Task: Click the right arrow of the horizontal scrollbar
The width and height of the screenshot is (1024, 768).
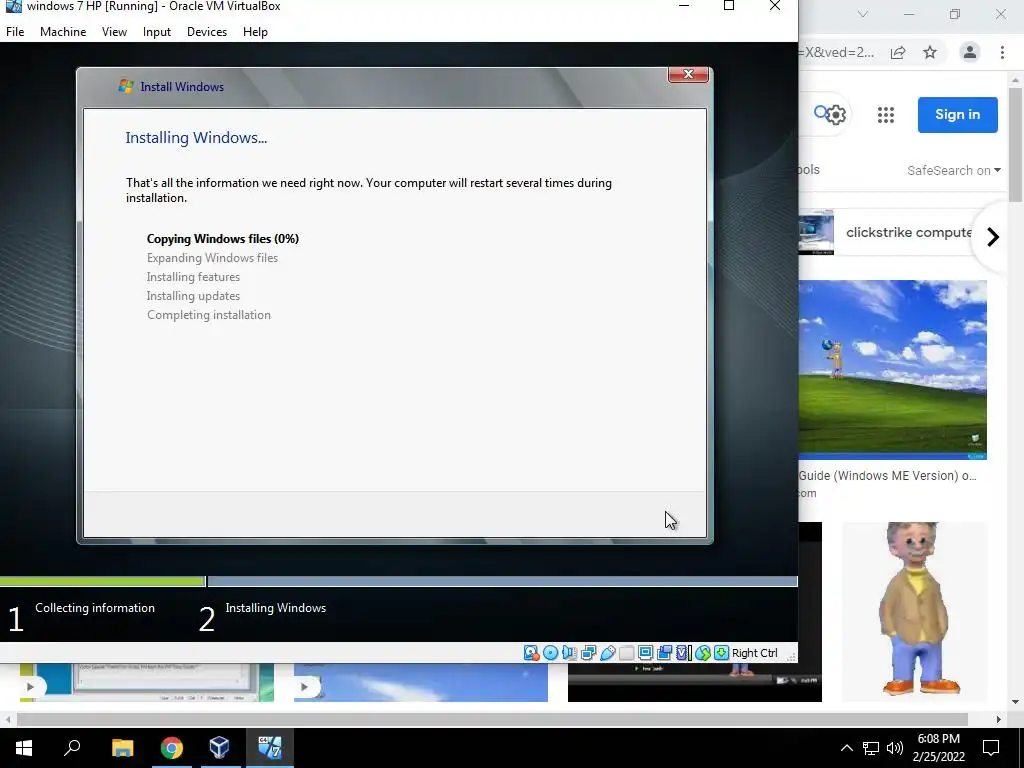Action: click(998, 719)
